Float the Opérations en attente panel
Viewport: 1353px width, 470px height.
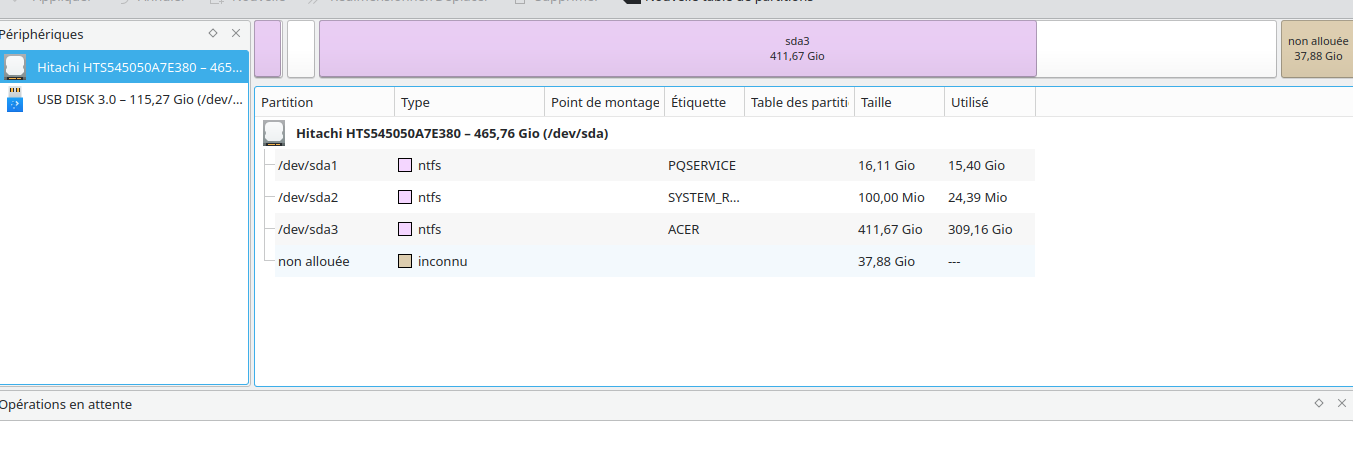(1318, 403)
